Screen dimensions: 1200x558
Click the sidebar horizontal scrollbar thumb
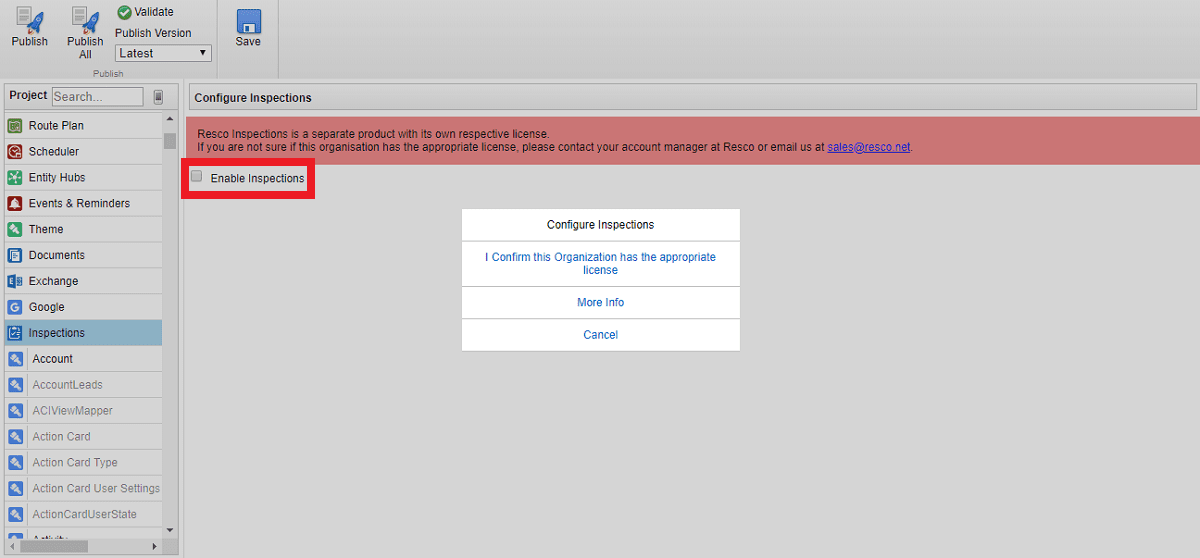click(52, 546)
